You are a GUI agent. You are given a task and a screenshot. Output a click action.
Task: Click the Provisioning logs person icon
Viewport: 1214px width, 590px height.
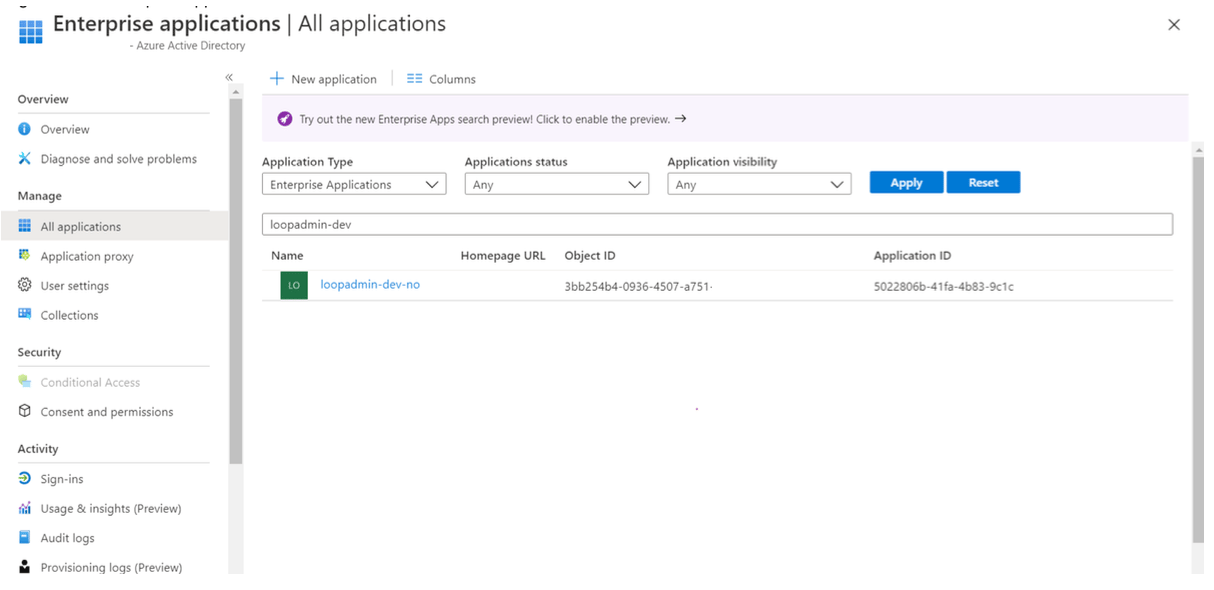coord(25,567)
